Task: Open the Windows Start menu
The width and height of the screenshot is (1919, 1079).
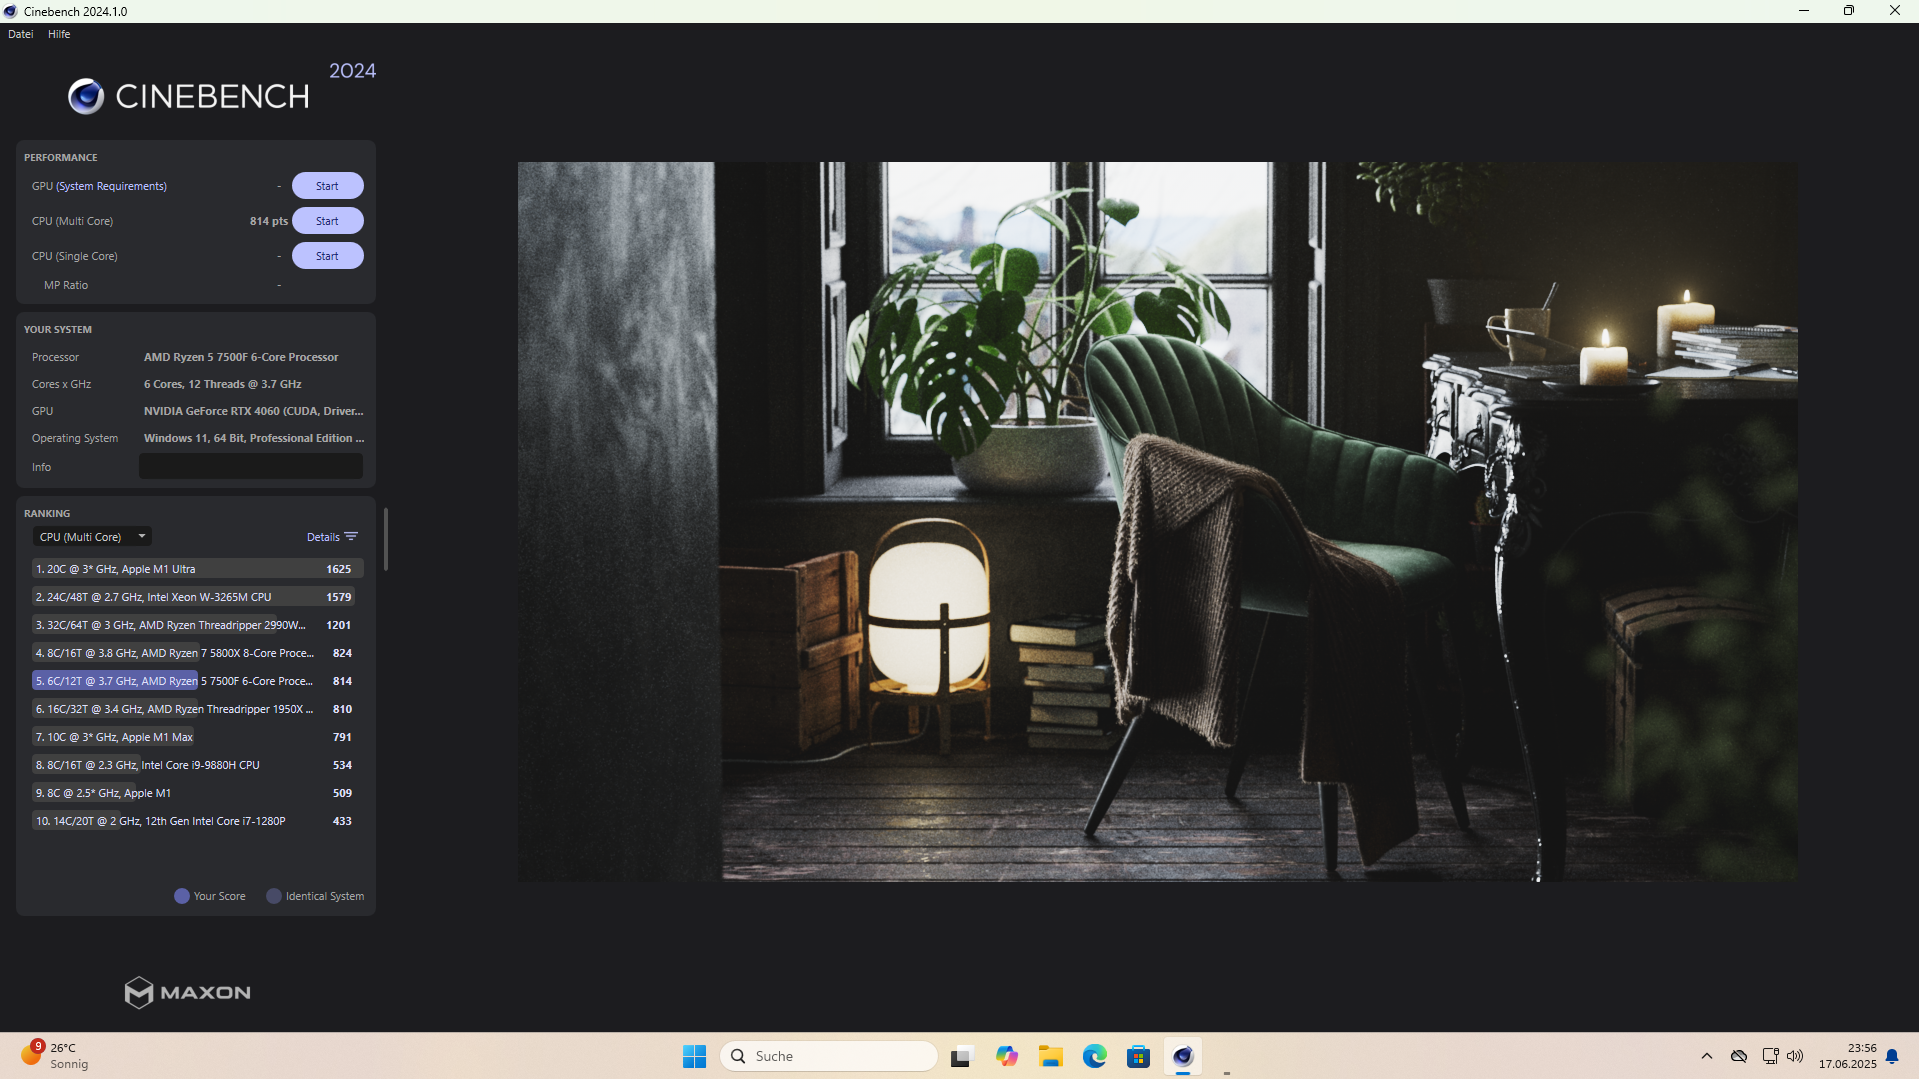Action: (x=694, y=1055)
